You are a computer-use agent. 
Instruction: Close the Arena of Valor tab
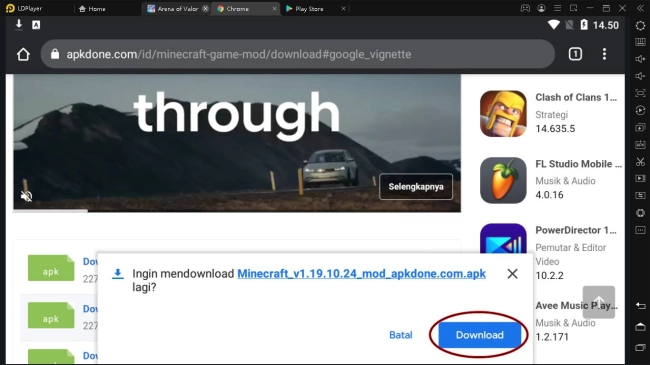(x=205, y=9)
